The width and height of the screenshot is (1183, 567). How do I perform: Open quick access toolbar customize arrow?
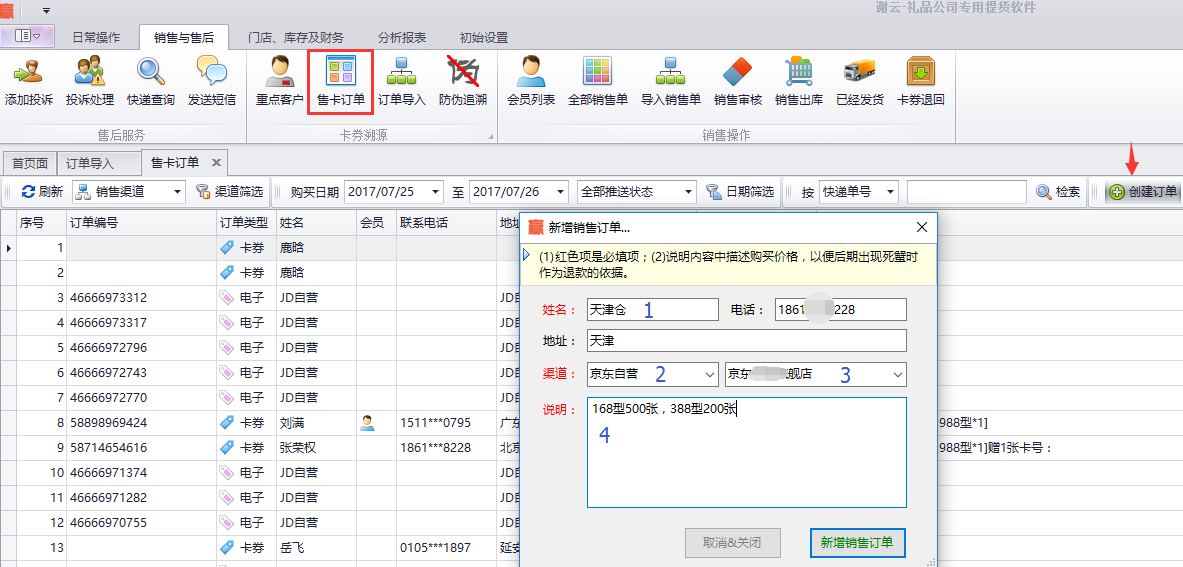(x=47, y=11)
